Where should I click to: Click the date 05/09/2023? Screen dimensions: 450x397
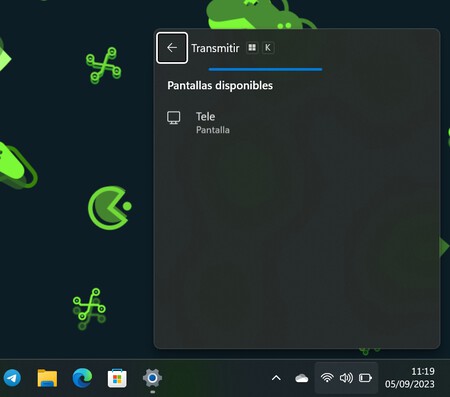click(410, 384)
